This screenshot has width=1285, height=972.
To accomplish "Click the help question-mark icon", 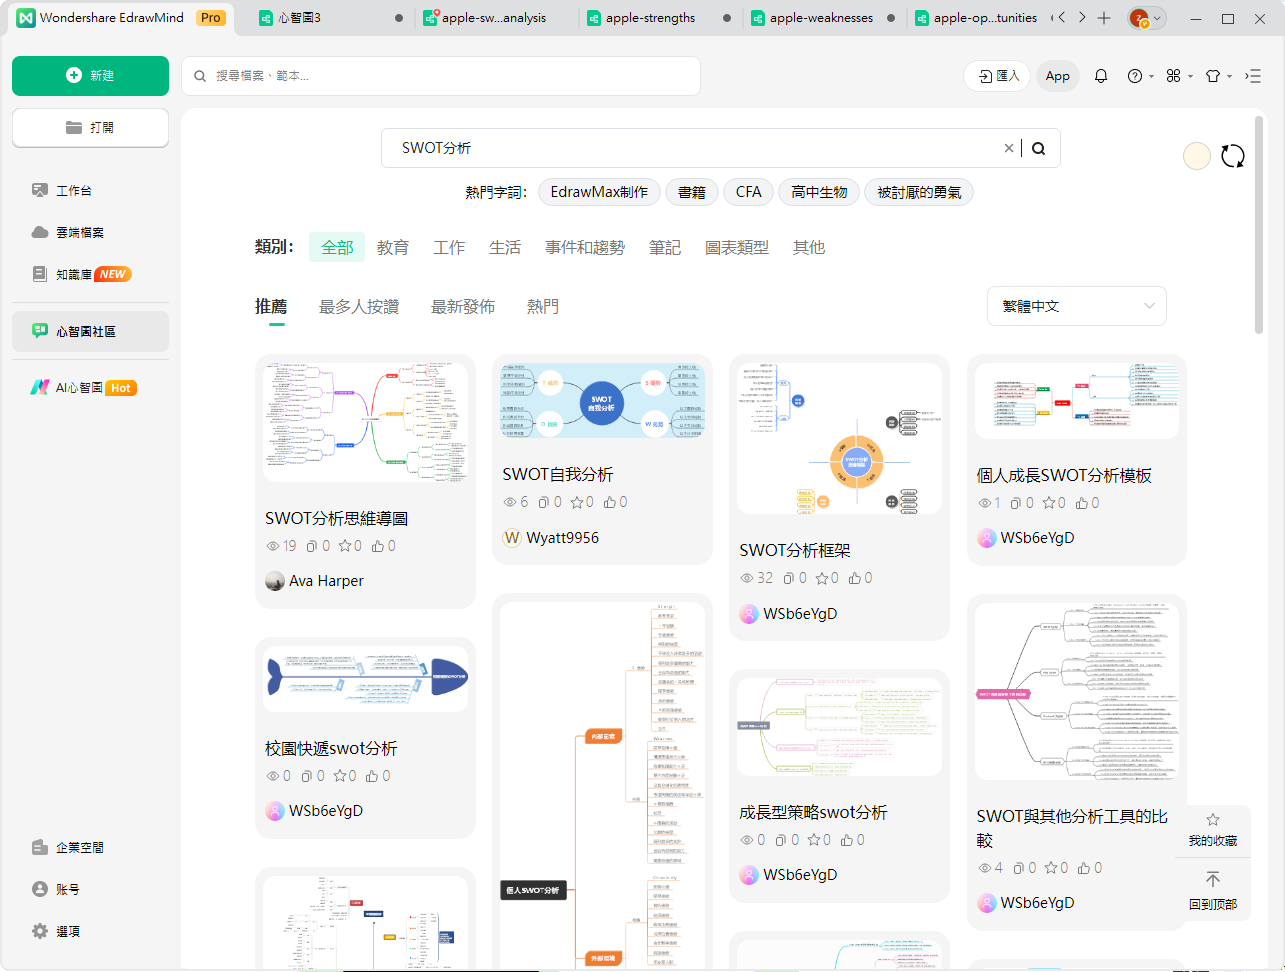I will point(1136,75).
